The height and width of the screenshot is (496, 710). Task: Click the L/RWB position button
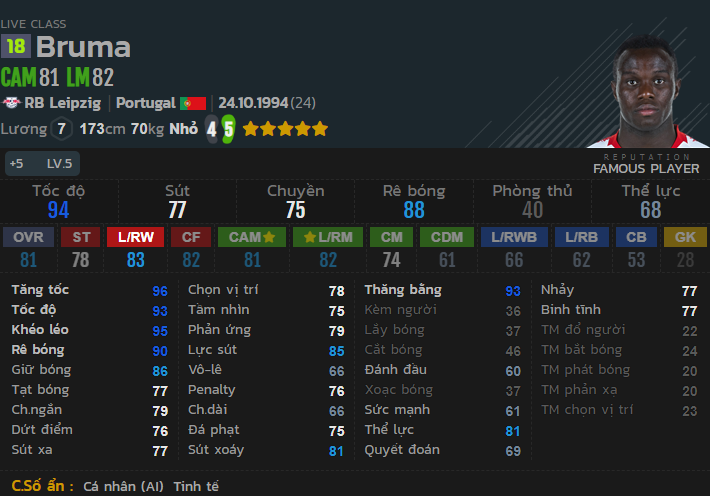click(x=513, y=237)
